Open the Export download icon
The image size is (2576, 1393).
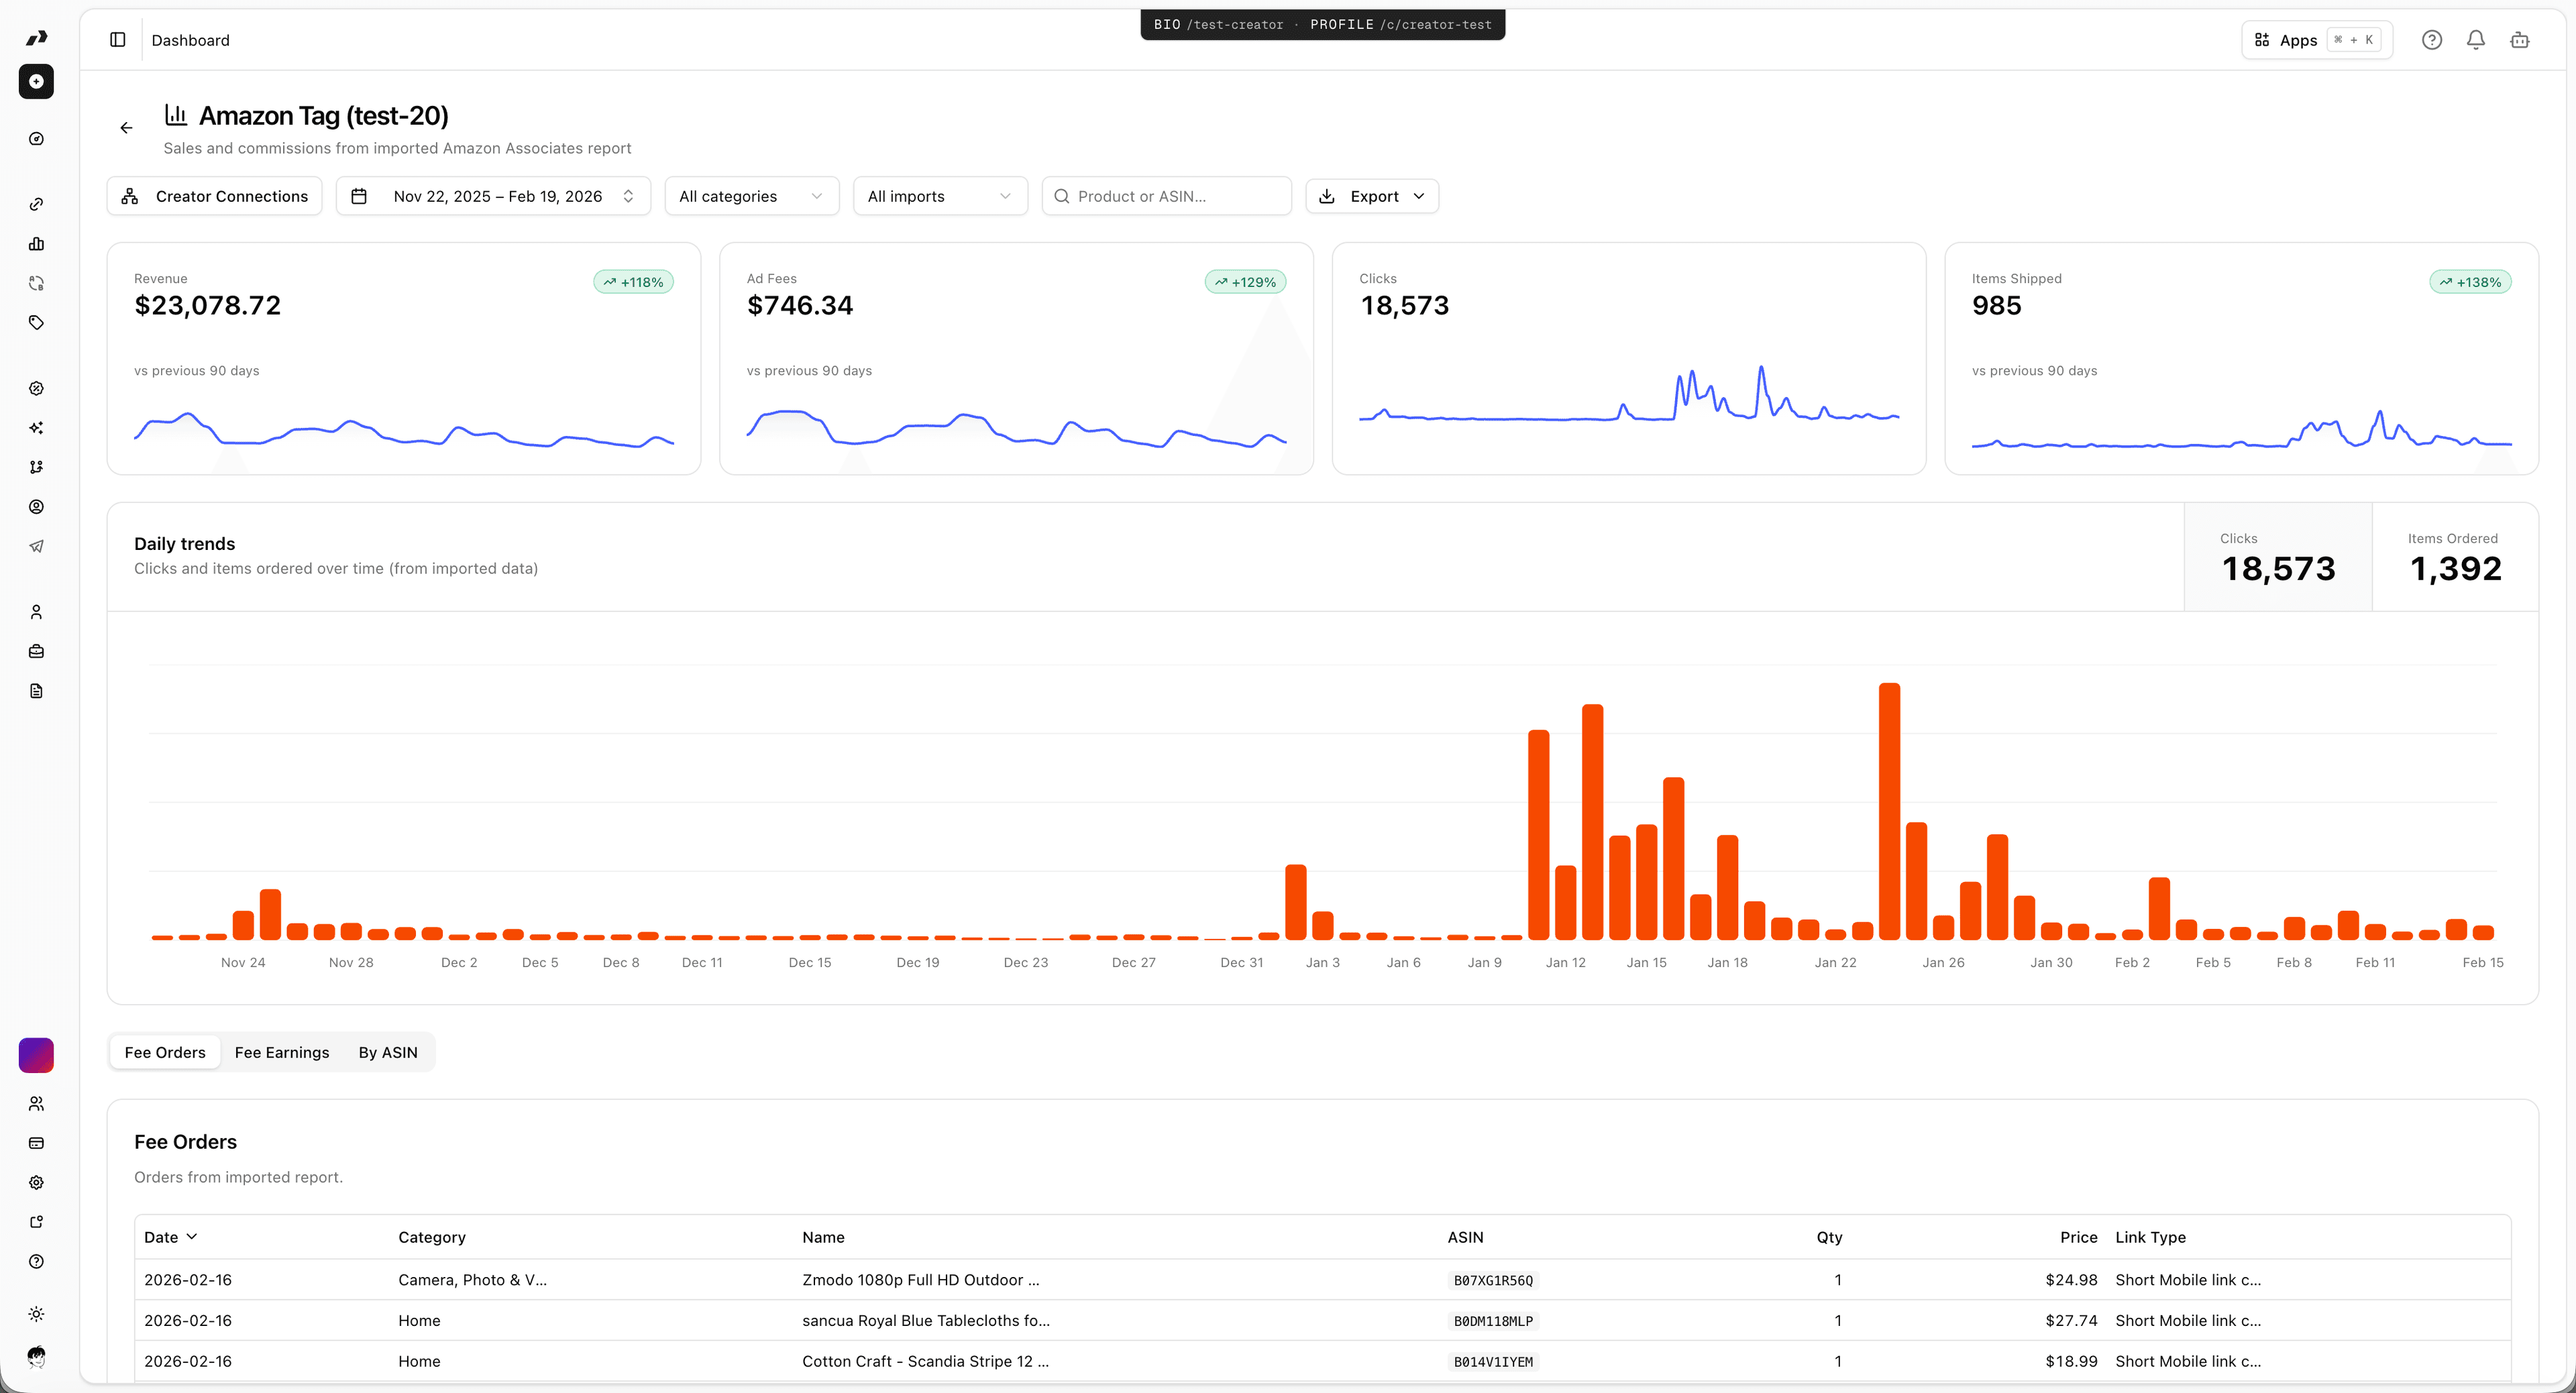(x=1327, y=196)
